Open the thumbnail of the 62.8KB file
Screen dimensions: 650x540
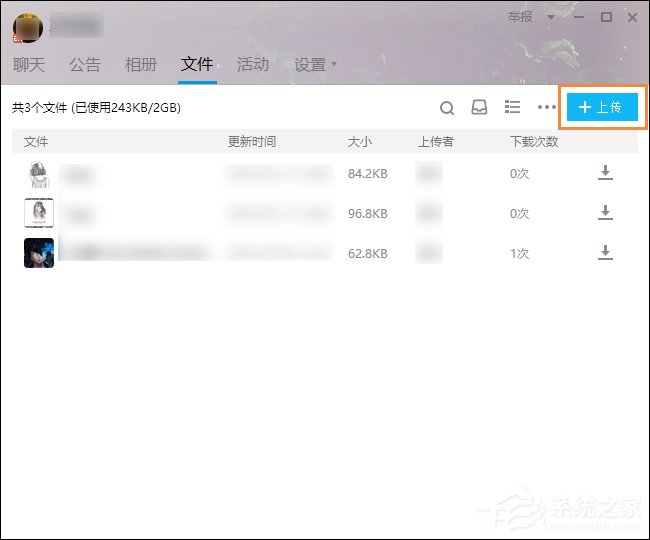coord(39,252)
